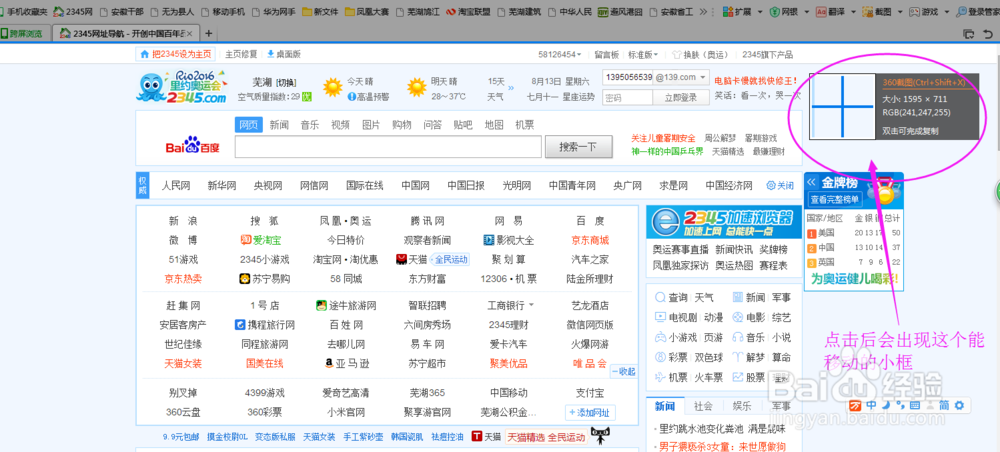
Task: Open the 凤凰大赛 bookmark folder
Action: [x=366, y=11]
